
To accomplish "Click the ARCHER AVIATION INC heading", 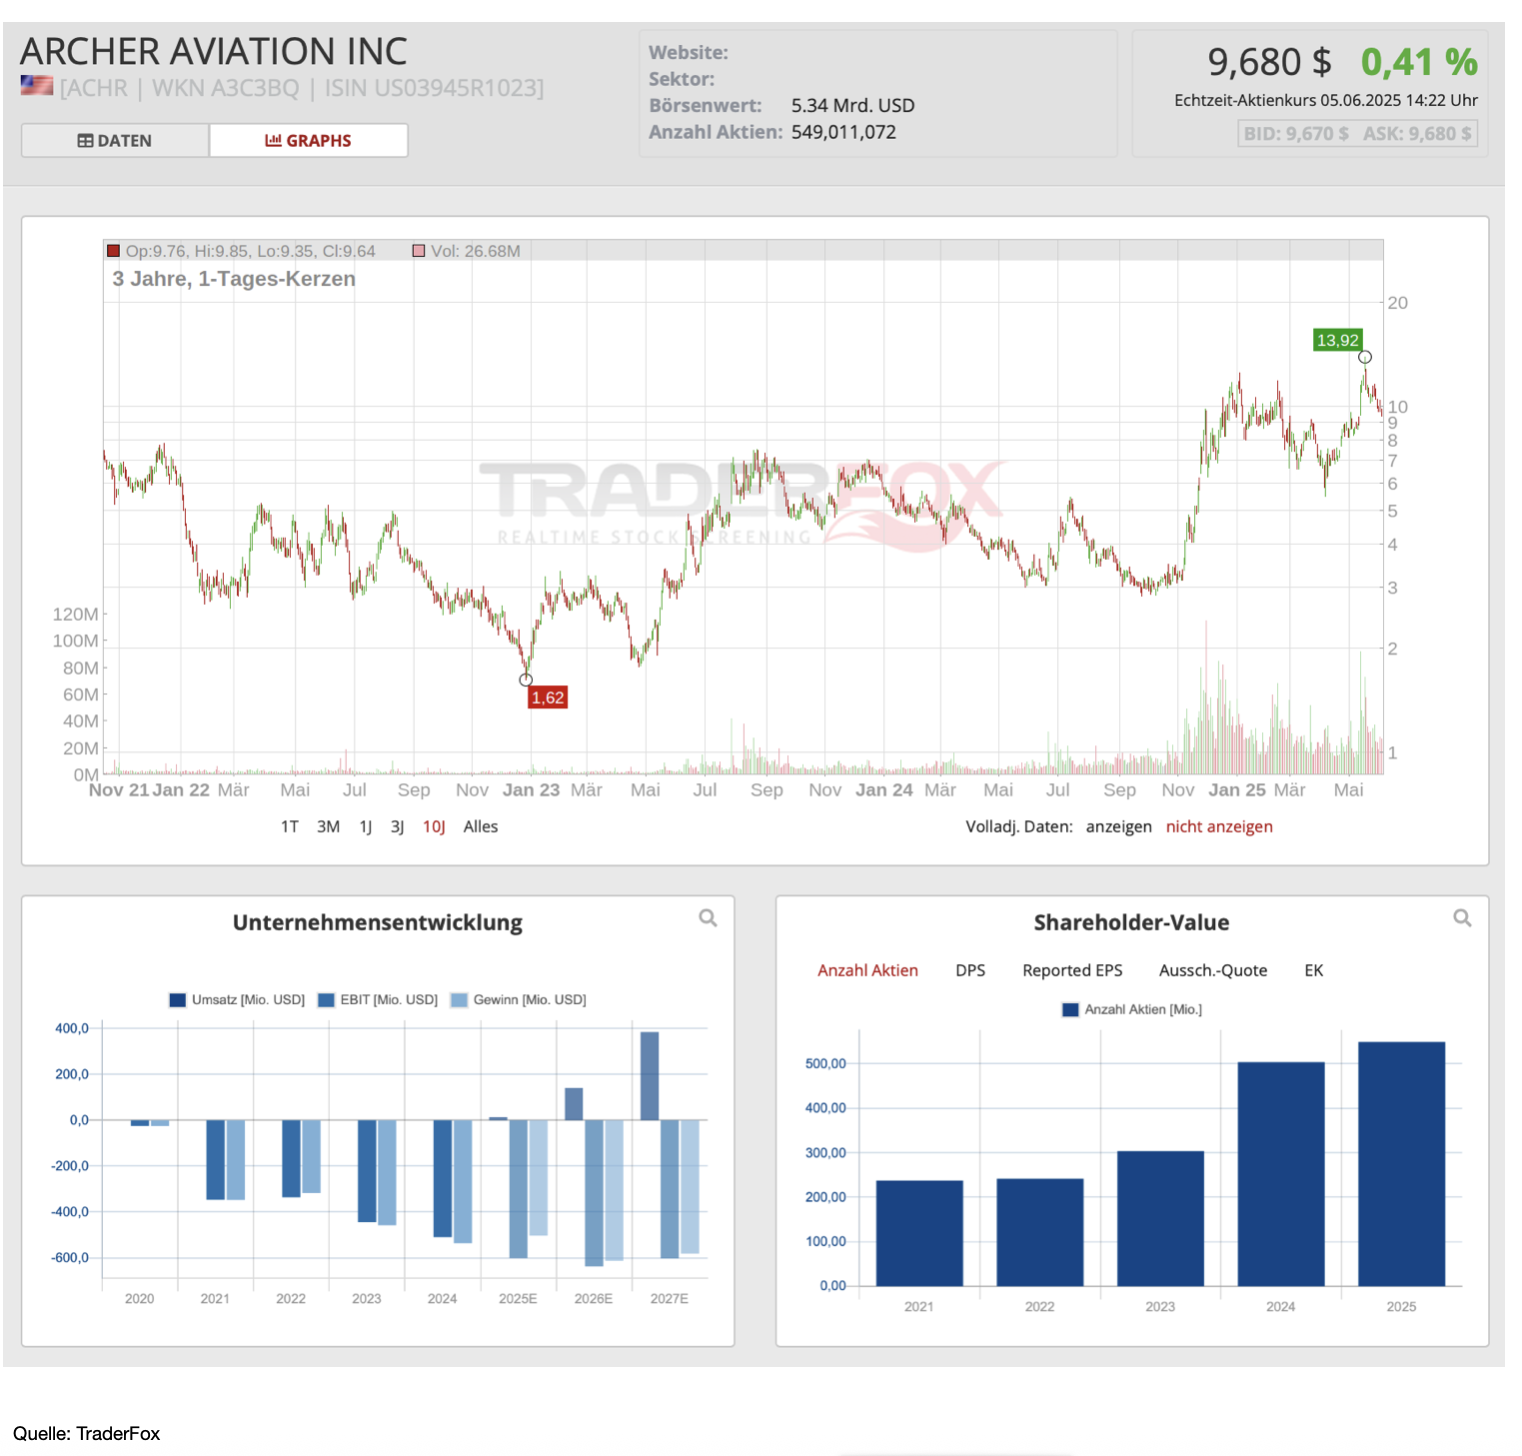I will point(214,51).
